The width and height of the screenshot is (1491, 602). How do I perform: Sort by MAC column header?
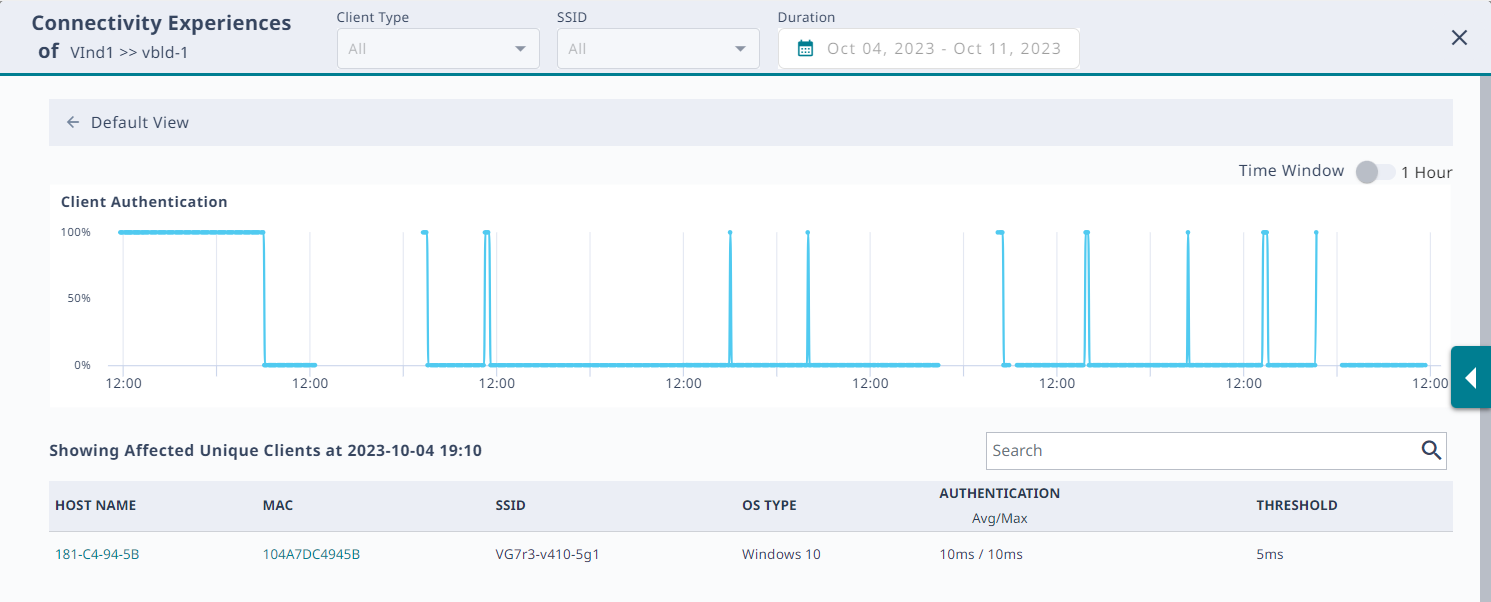(x=278, y=506)
